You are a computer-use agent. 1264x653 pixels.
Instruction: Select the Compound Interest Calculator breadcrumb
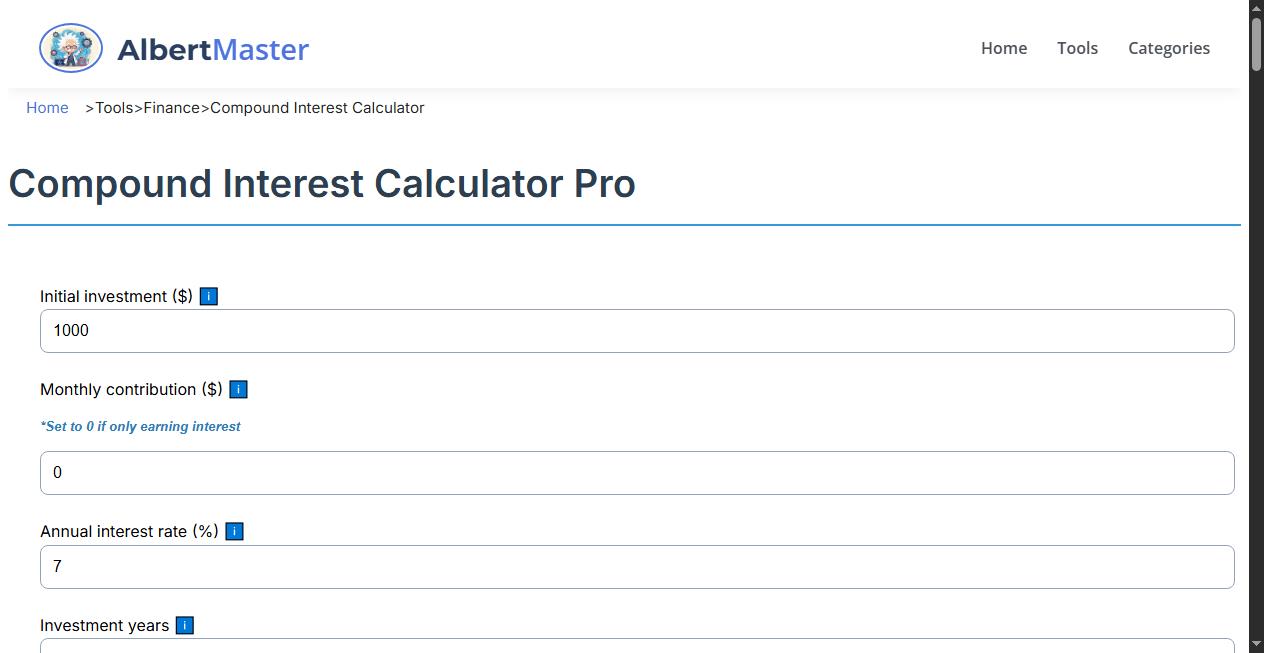click(x=316, y=107)
